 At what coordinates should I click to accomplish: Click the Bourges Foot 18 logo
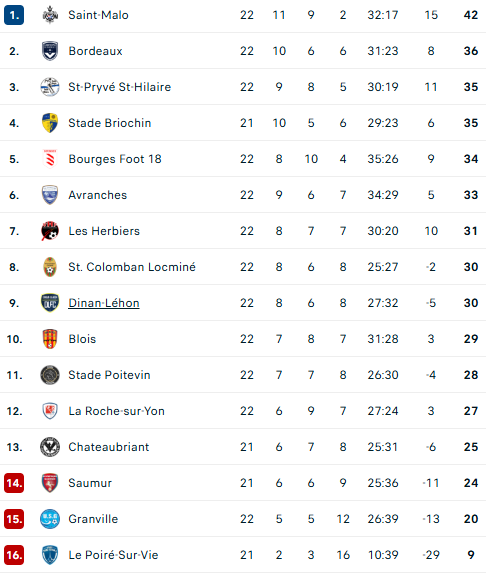(50, 159)
